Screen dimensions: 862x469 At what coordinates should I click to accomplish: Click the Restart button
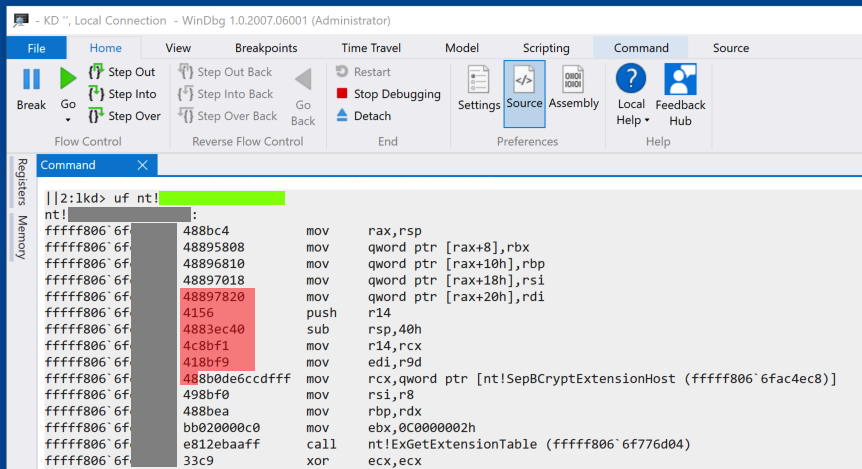tap(363, 72)
